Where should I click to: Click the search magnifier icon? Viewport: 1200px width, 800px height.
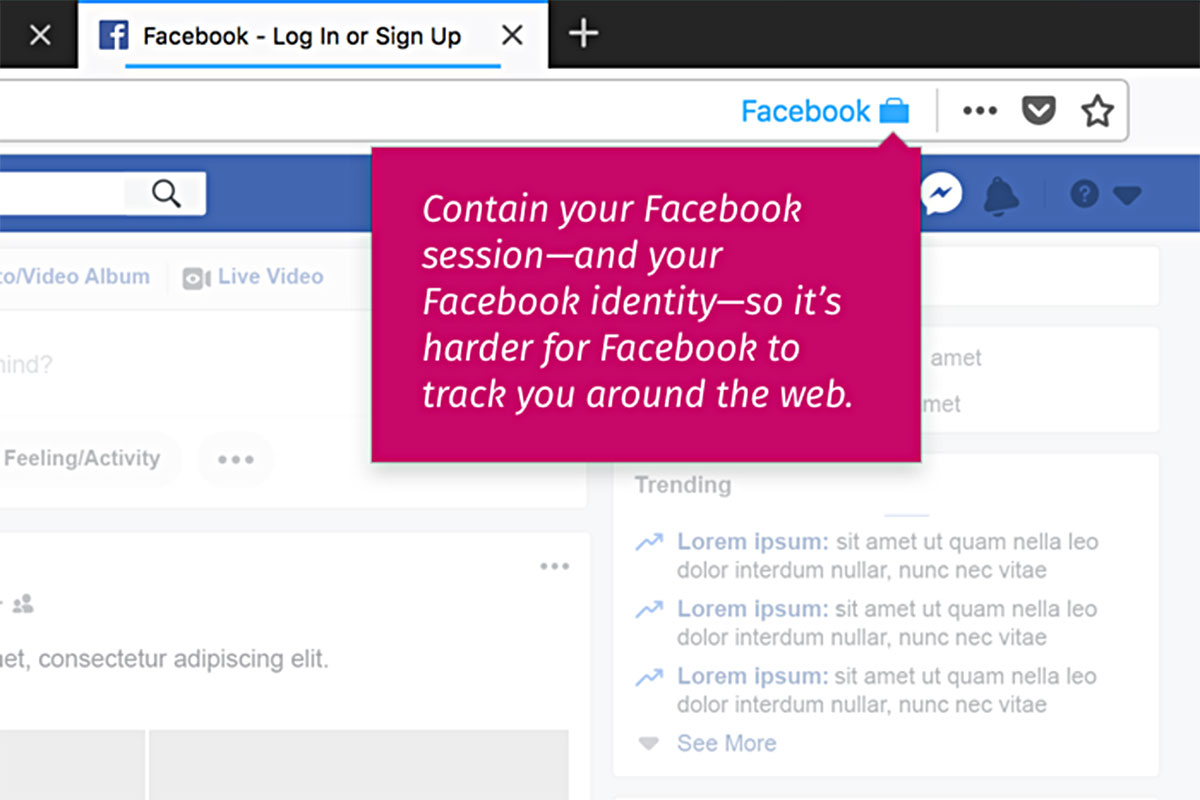tap(166, 193)
